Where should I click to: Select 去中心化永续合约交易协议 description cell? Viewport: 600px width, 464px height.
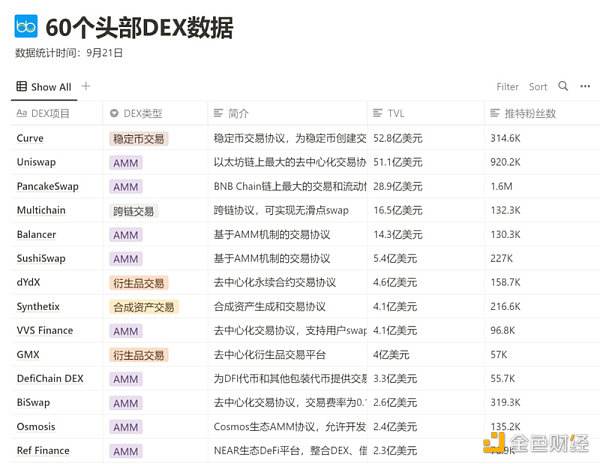point(287,282)
